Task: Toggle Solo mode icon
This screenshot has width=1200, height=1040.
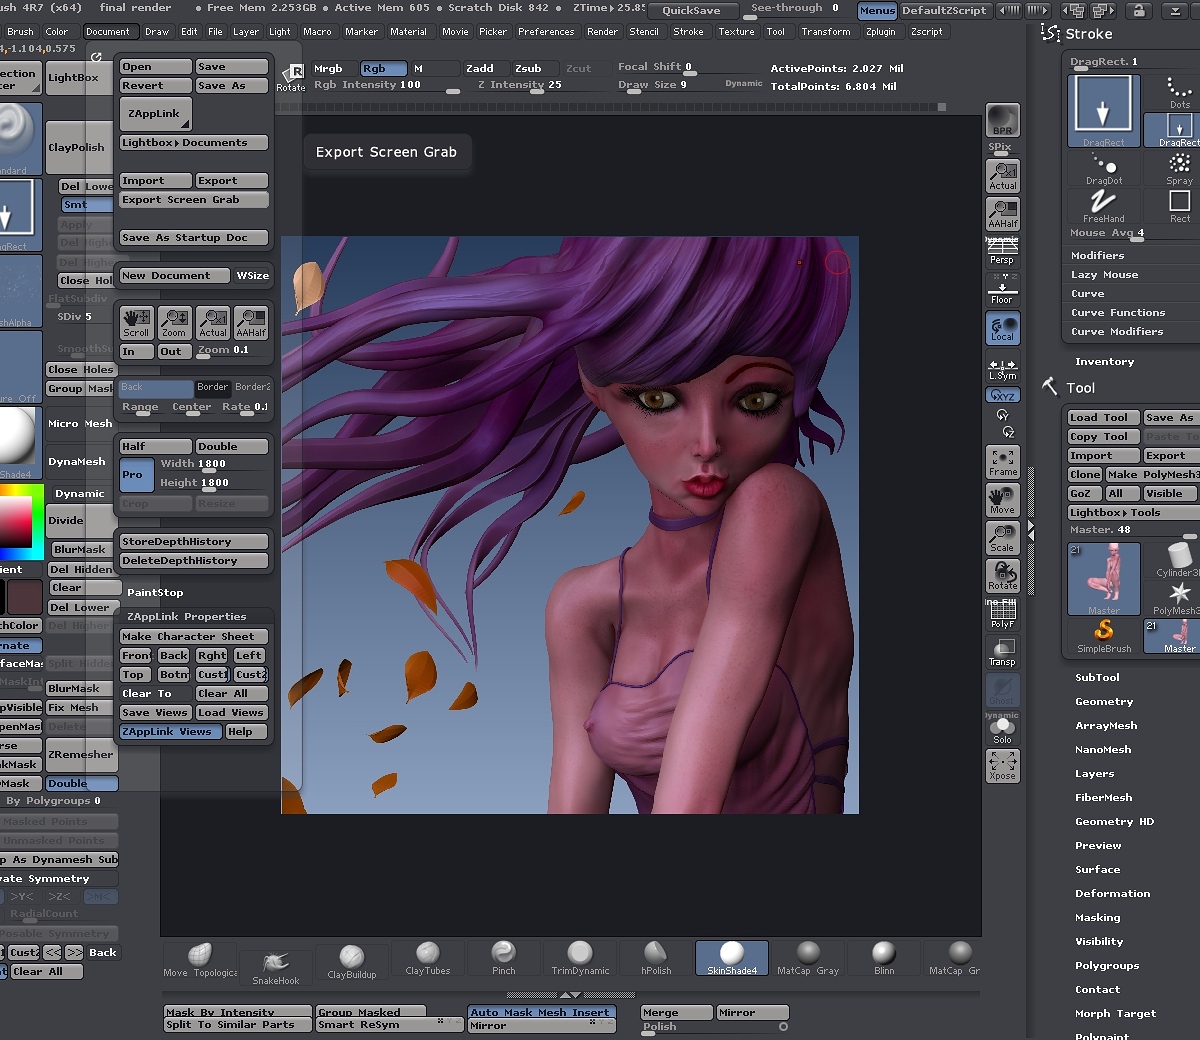Action: click(1003, 731)
